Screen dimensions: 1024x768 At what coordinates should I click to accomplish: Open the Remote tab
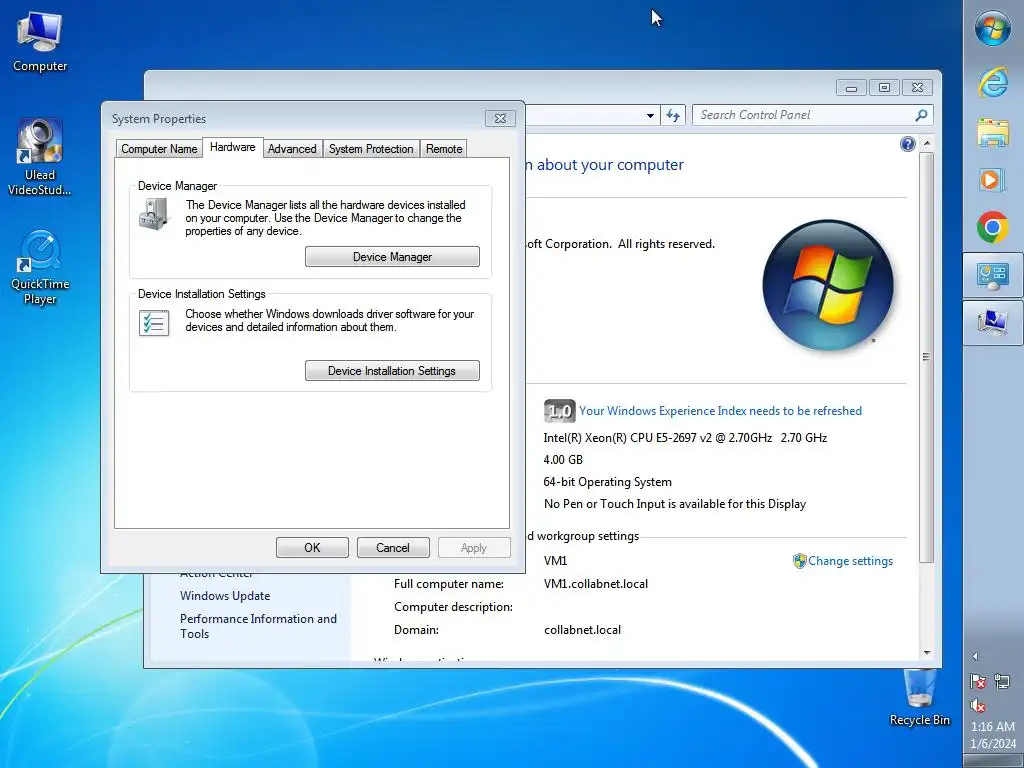tap(444, 149)
